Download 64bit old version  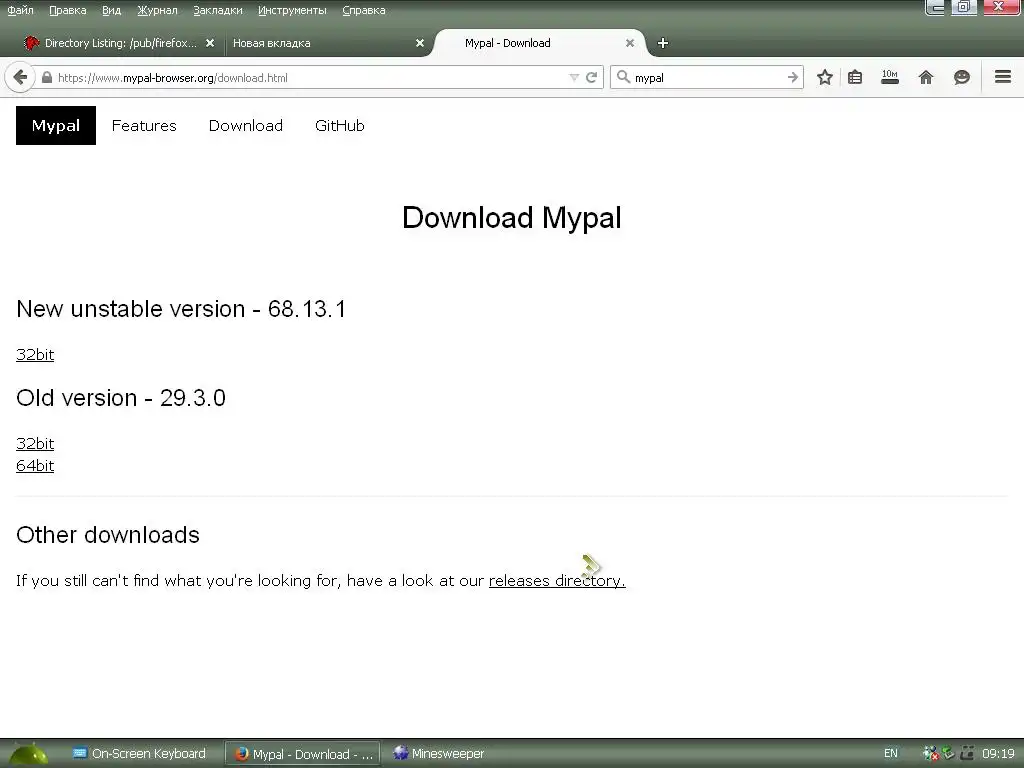[x=35, y=466]
